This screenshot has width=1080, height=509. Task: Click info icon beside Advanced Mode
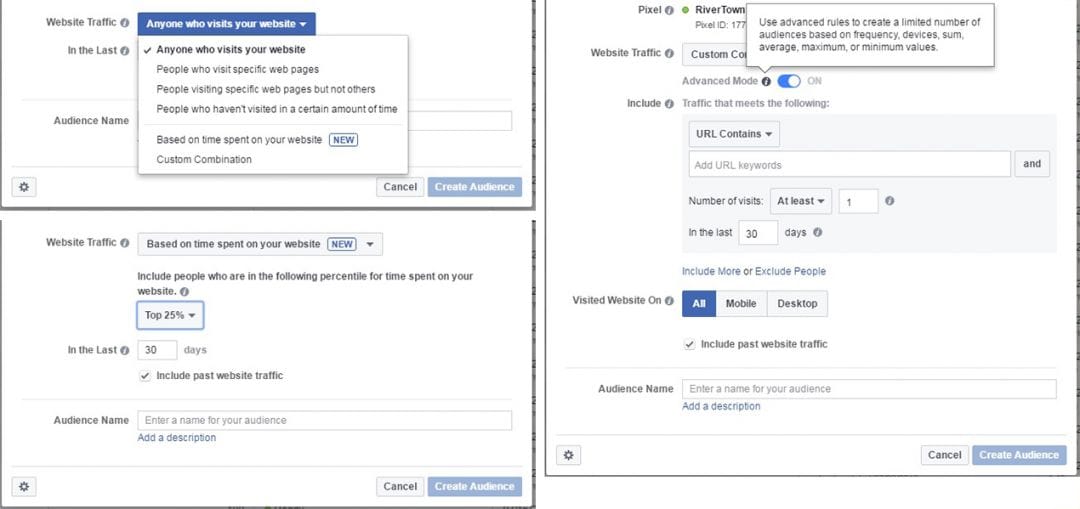tap(766, 81)
